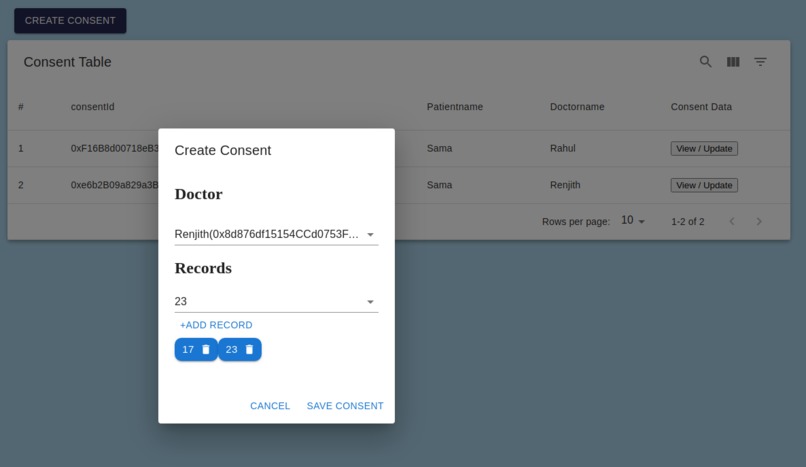Click the Create Consent dialog title
Screen dimensions: 806x467
tap(223, 150)
